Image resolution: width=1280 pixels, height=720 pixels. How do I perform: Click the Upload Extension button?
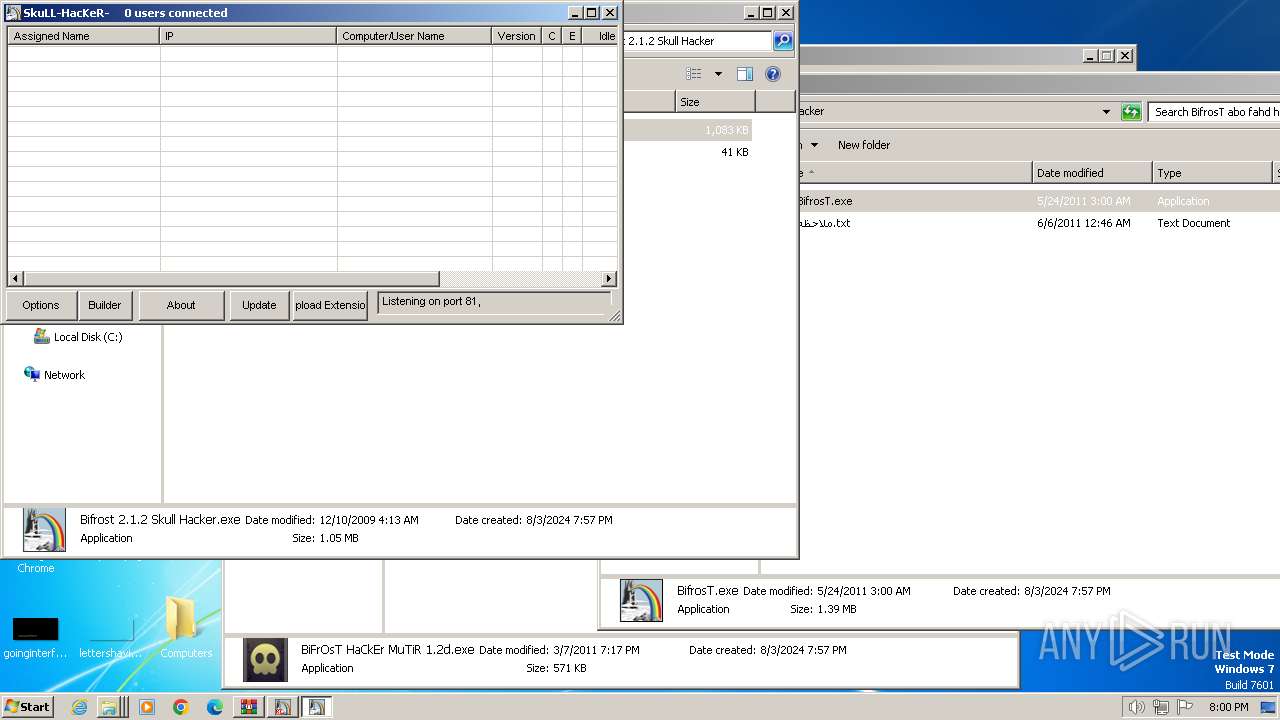coord(330,305)
